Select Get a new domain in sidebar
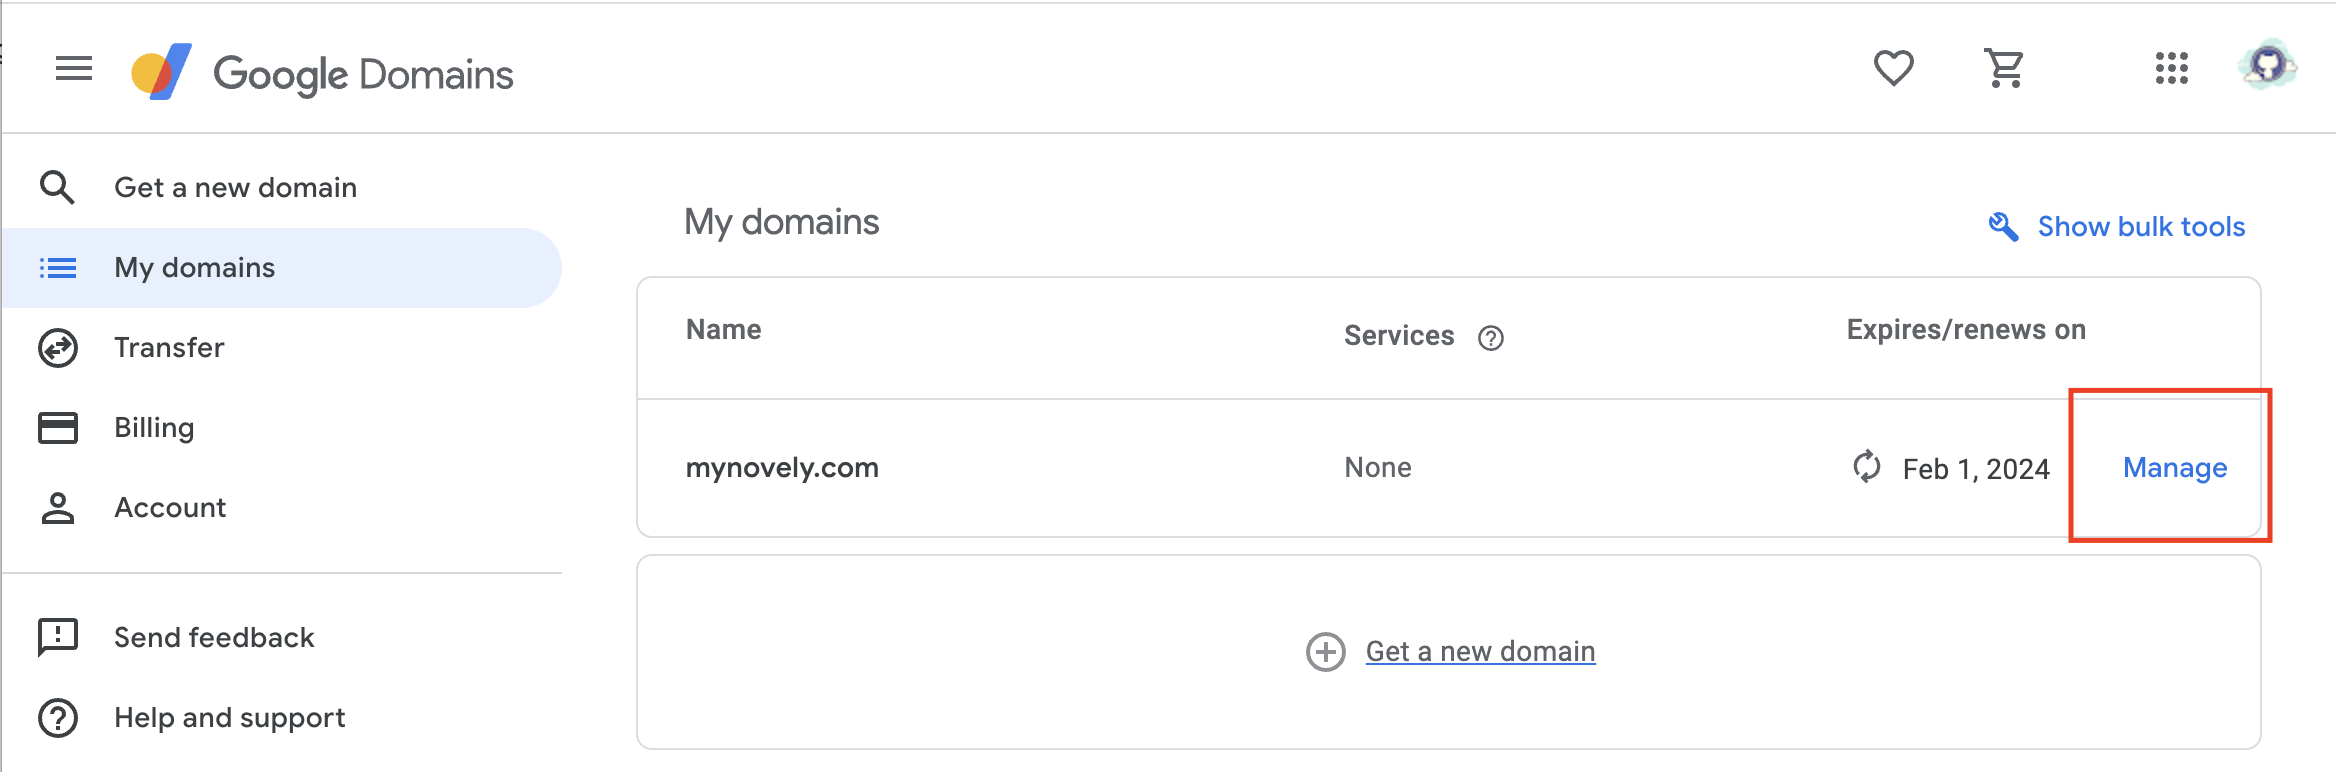 [x=235, y=188]
